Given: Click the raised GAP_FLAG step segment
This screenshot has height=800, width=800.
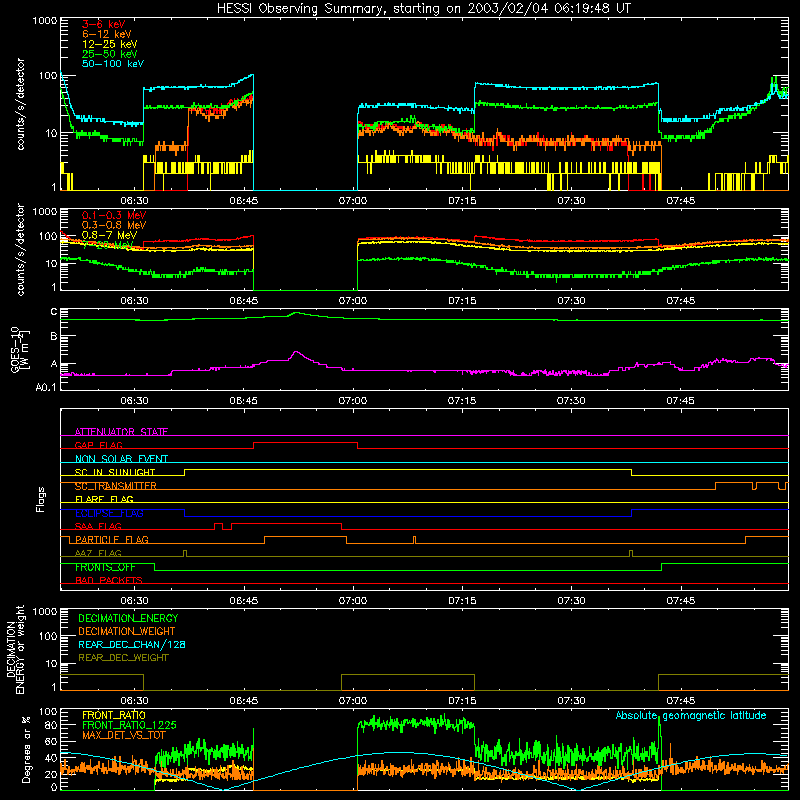Looking at the screenshot, I should click(306, 442).
